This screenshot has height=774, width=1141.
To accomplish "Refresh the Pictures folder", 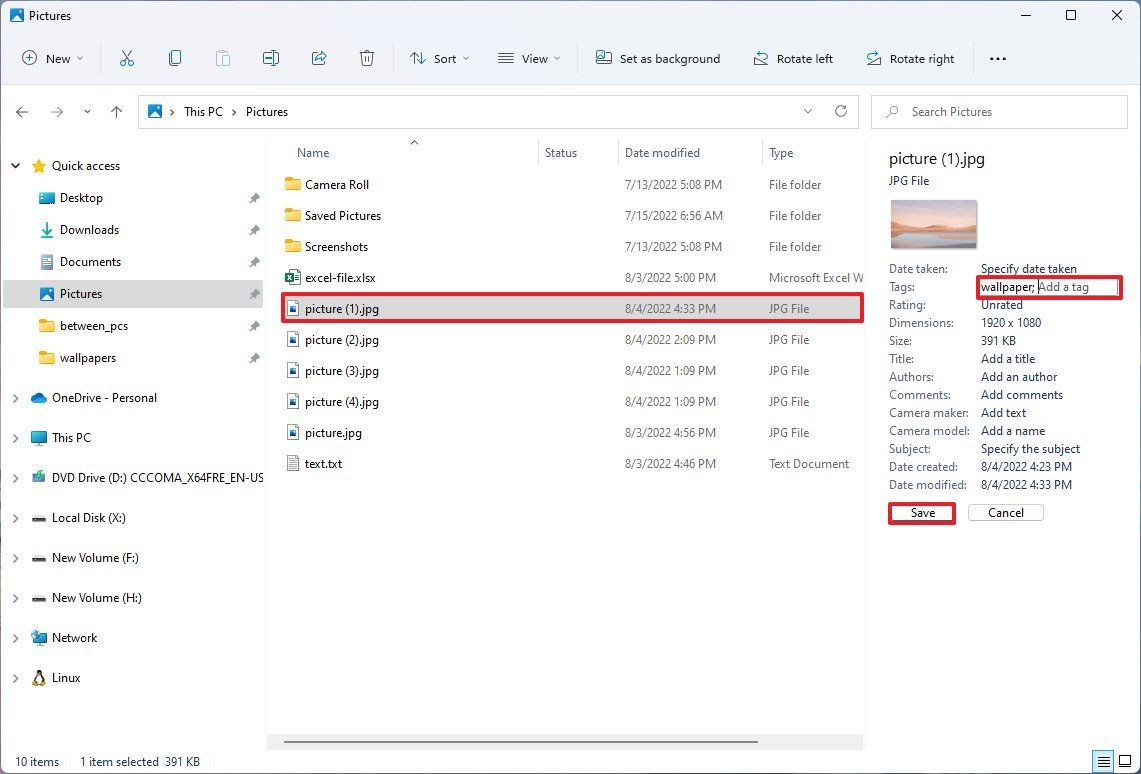I will (840, 111).
